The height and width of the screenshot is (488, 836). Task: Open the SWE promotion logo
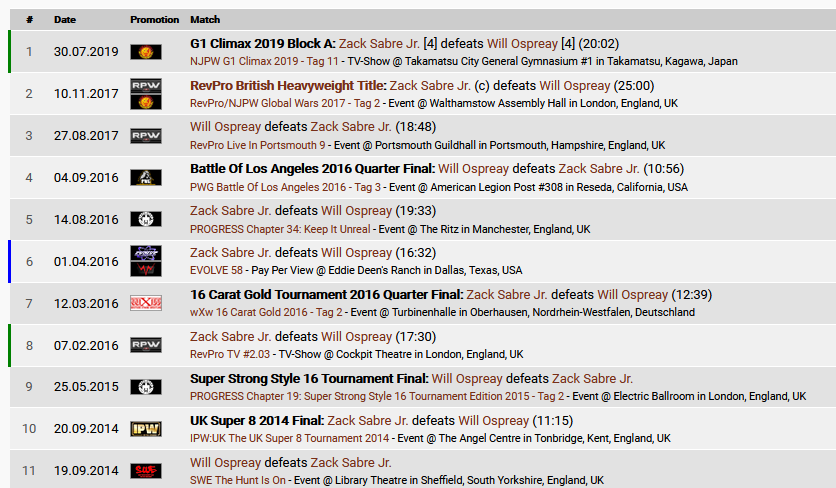coord(145,471)
